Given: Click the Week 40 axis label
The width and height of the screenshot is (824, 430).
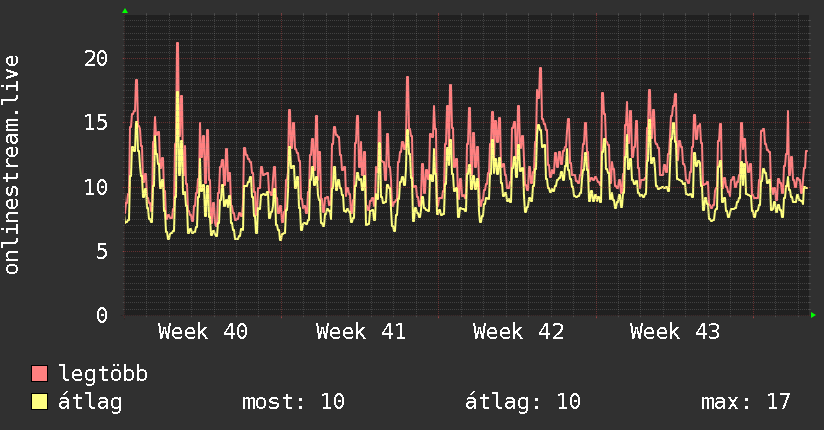Looking at the screenshot, I should click(x=203, y=332).
